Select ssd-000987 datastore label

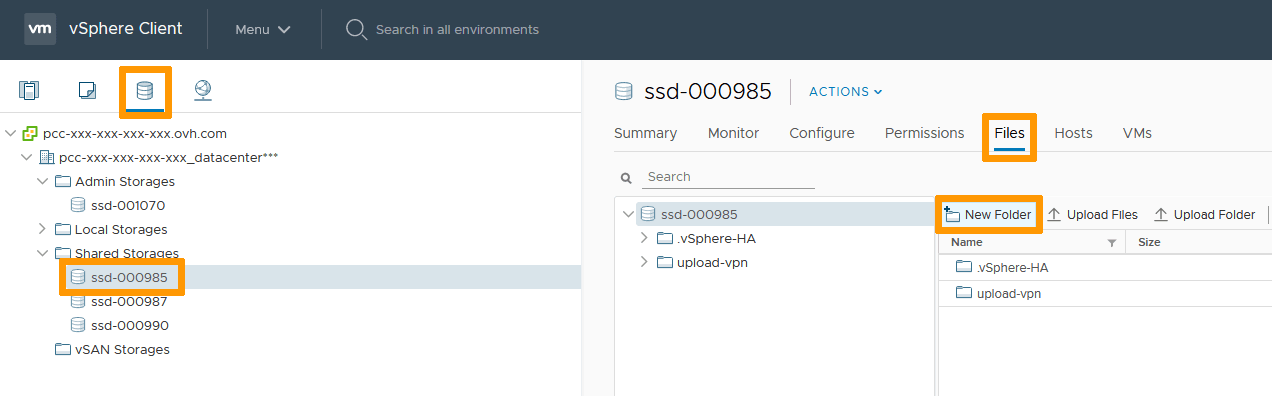pyautogui.click(x=128, y=301)
